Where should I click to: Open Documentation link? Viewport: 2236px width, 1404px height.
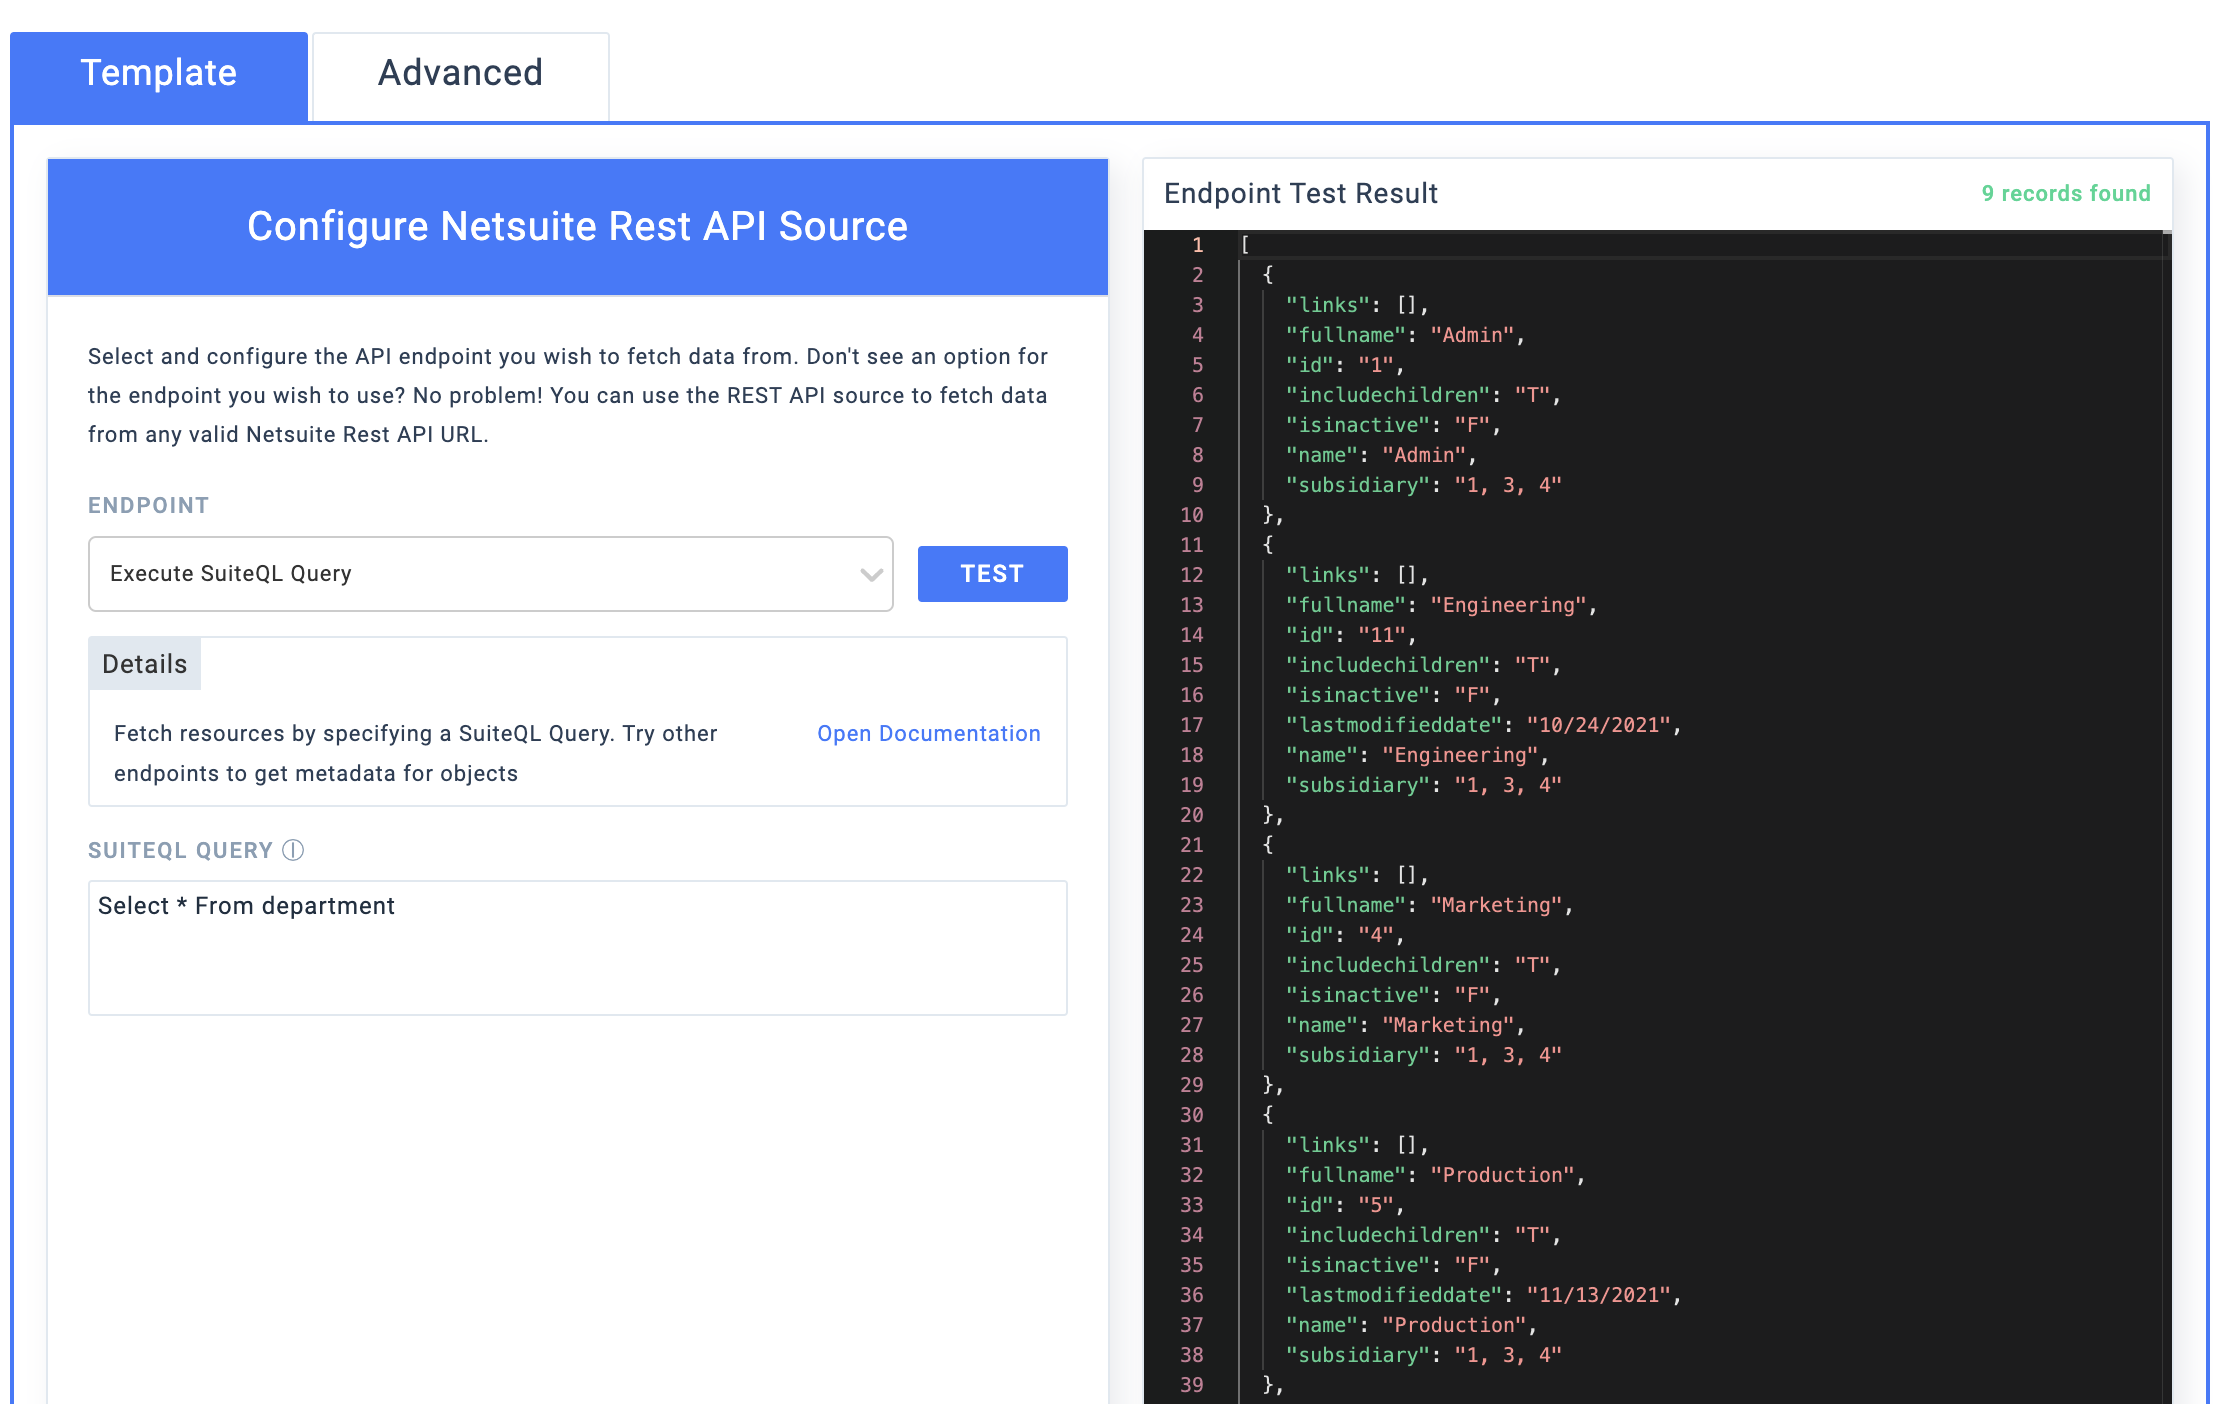pyautogui.click(x=929, y=734)
